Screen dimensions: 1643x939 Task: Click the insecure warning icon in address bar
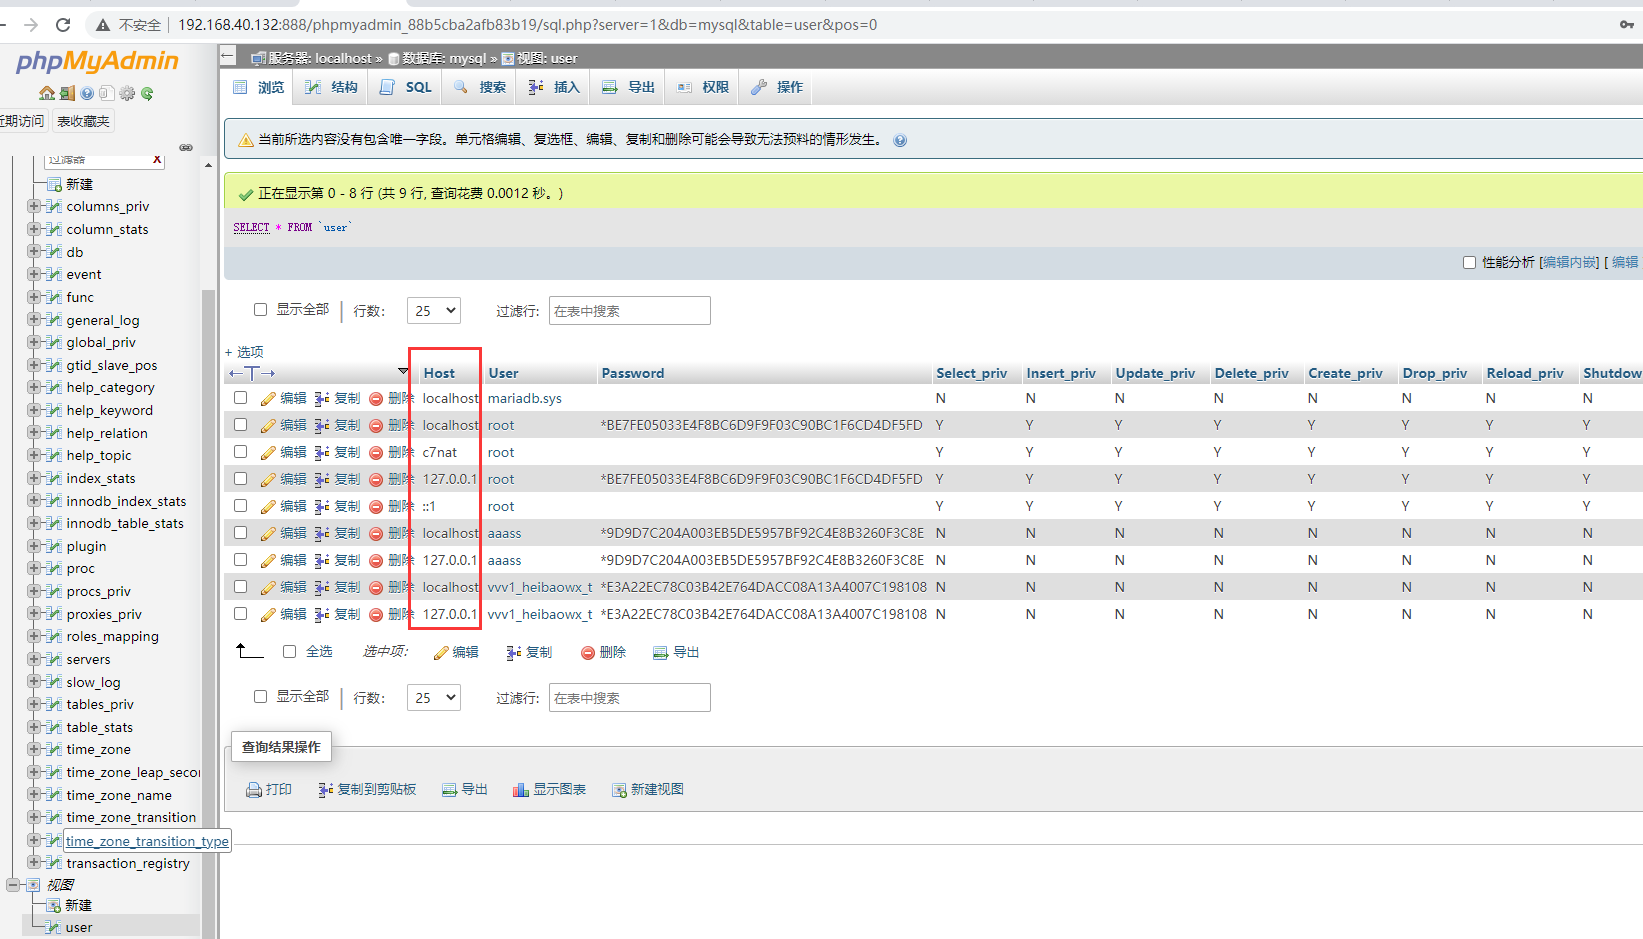103,24
